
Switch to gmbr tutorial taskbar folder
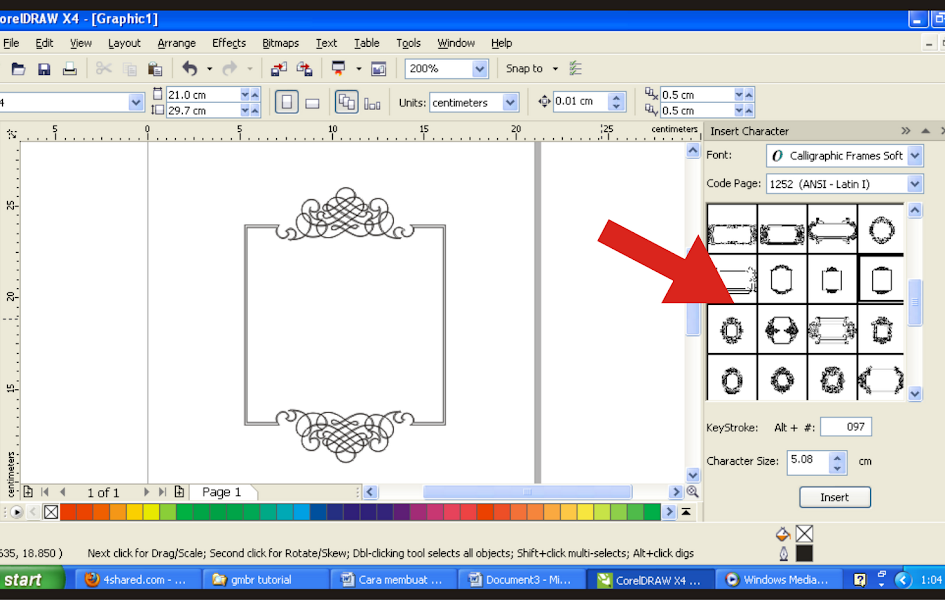pos(265,580)
